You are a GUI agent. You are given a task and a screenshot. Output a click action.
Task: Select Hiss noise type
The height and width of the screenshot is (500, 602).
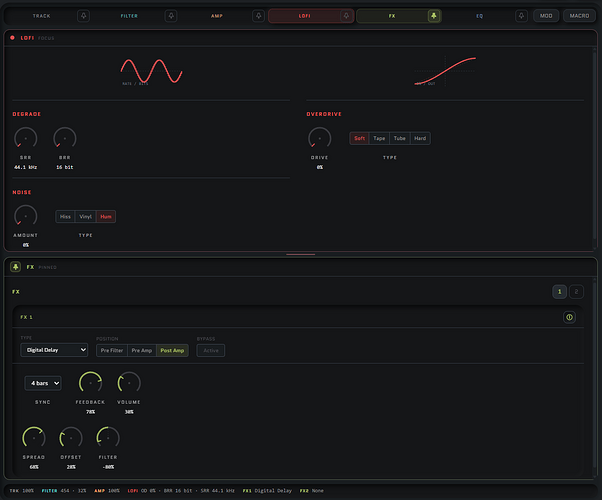point(65,217)
